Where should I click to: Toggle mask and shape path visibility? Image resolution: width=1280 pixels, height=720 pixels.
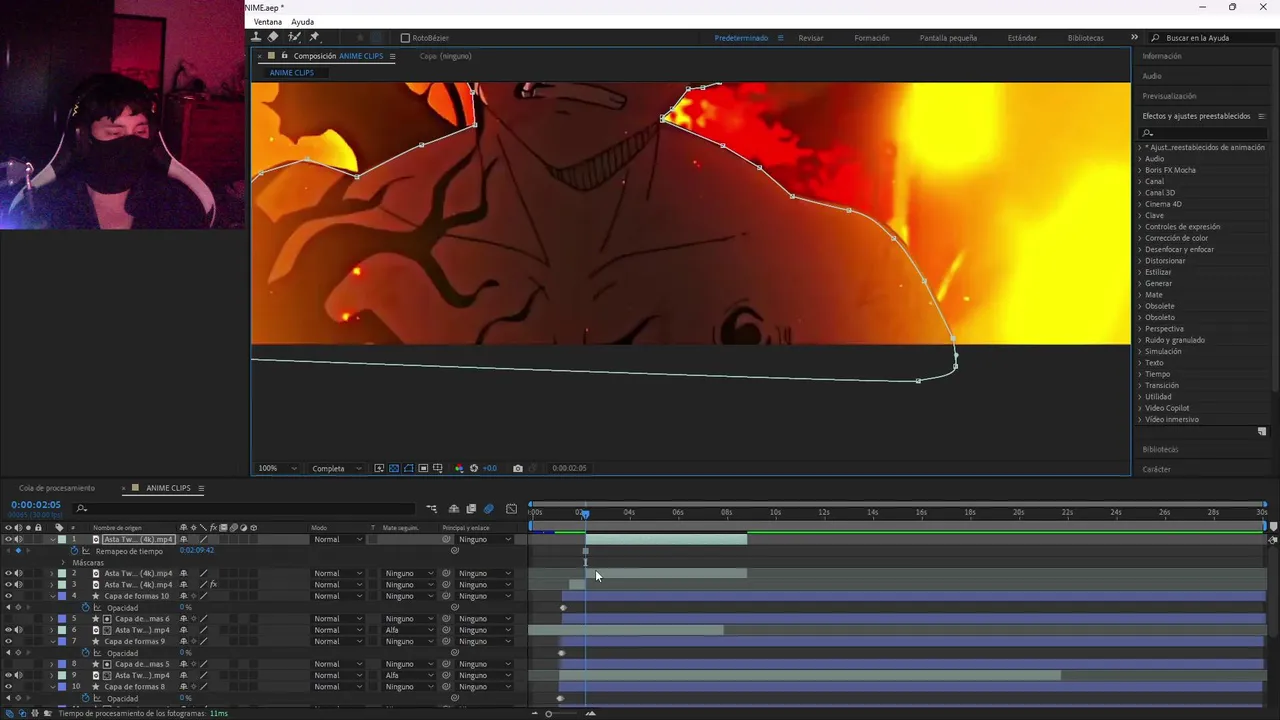coord(408,468)
